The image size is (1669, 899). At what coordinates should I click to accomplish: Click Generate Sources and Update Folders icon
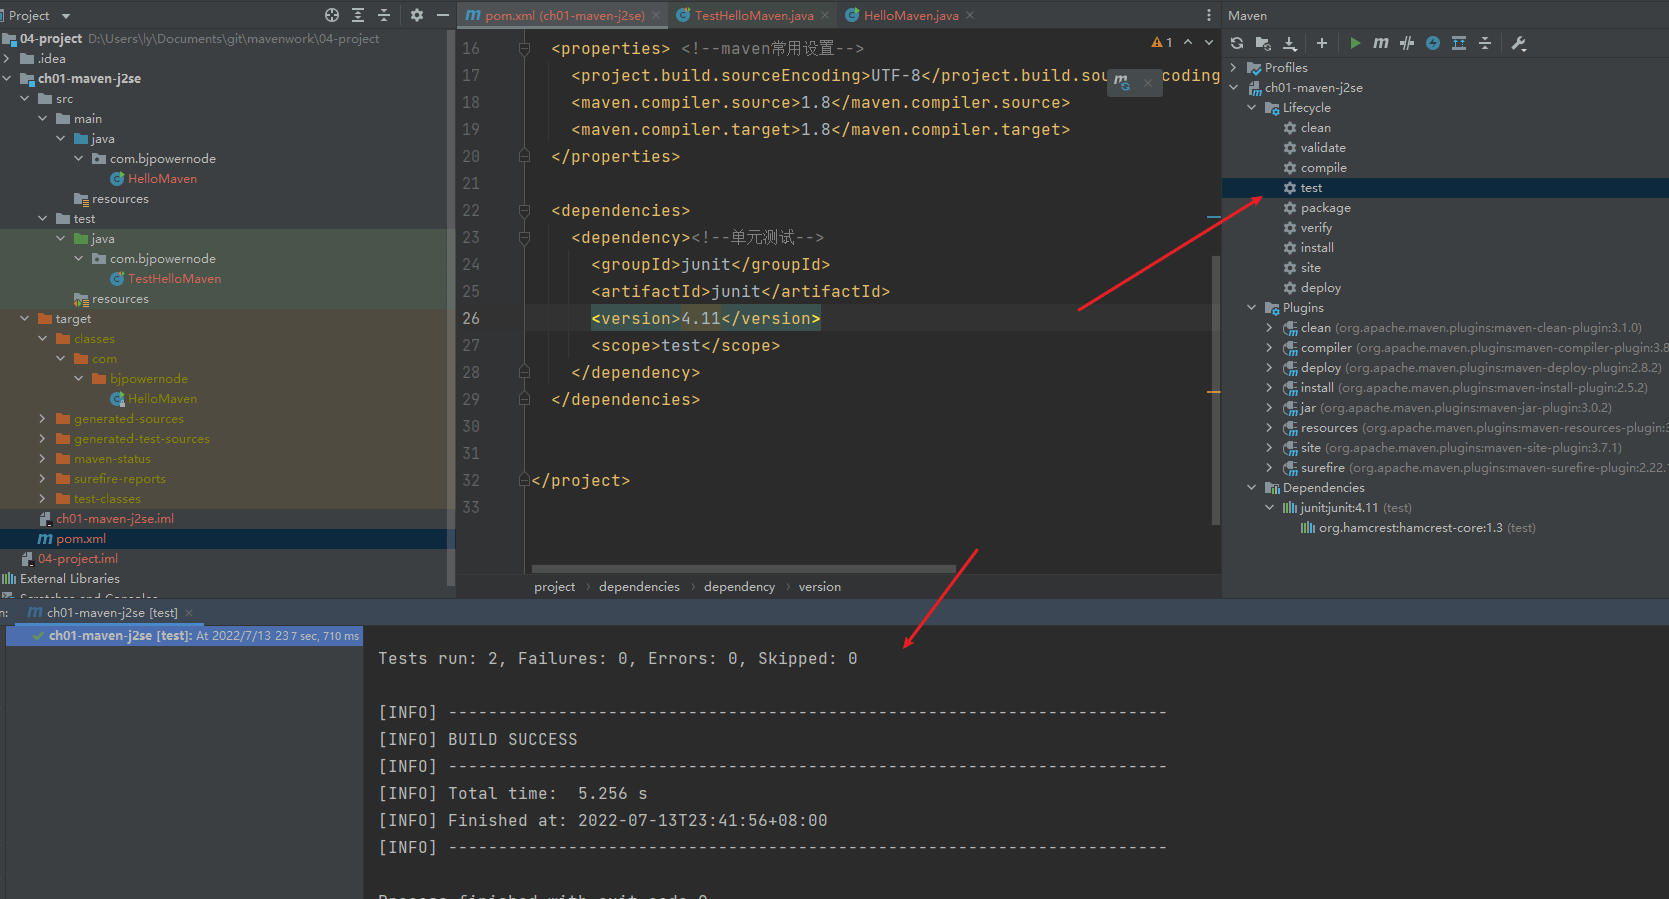point(1263,43)
